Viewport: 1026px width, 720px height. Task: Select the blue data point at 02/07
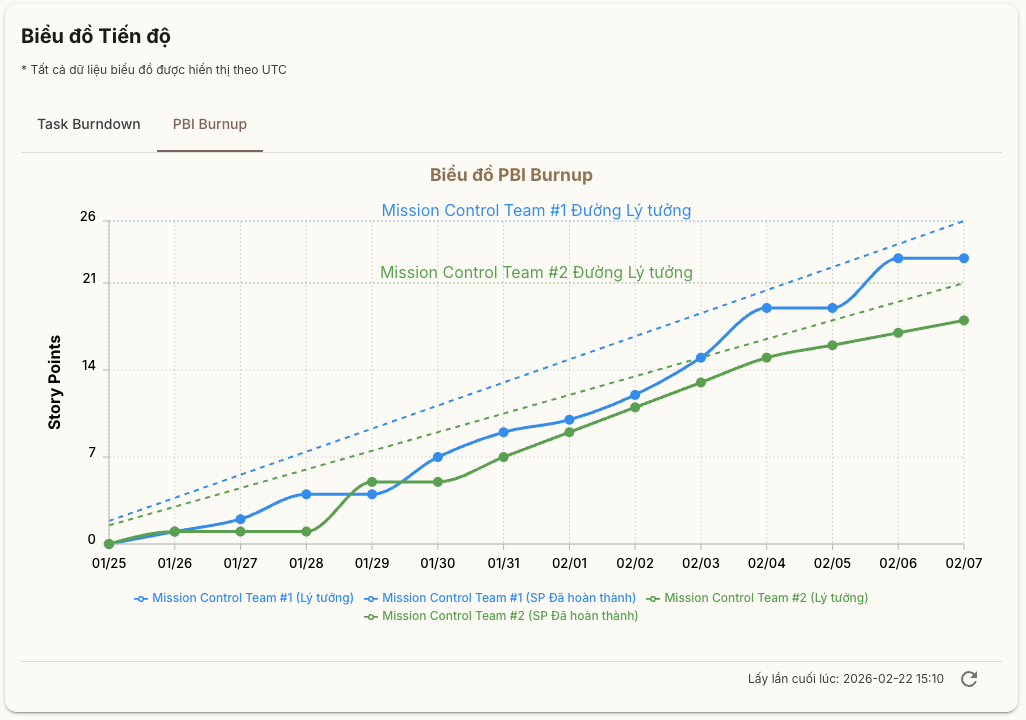coord(964,258)
